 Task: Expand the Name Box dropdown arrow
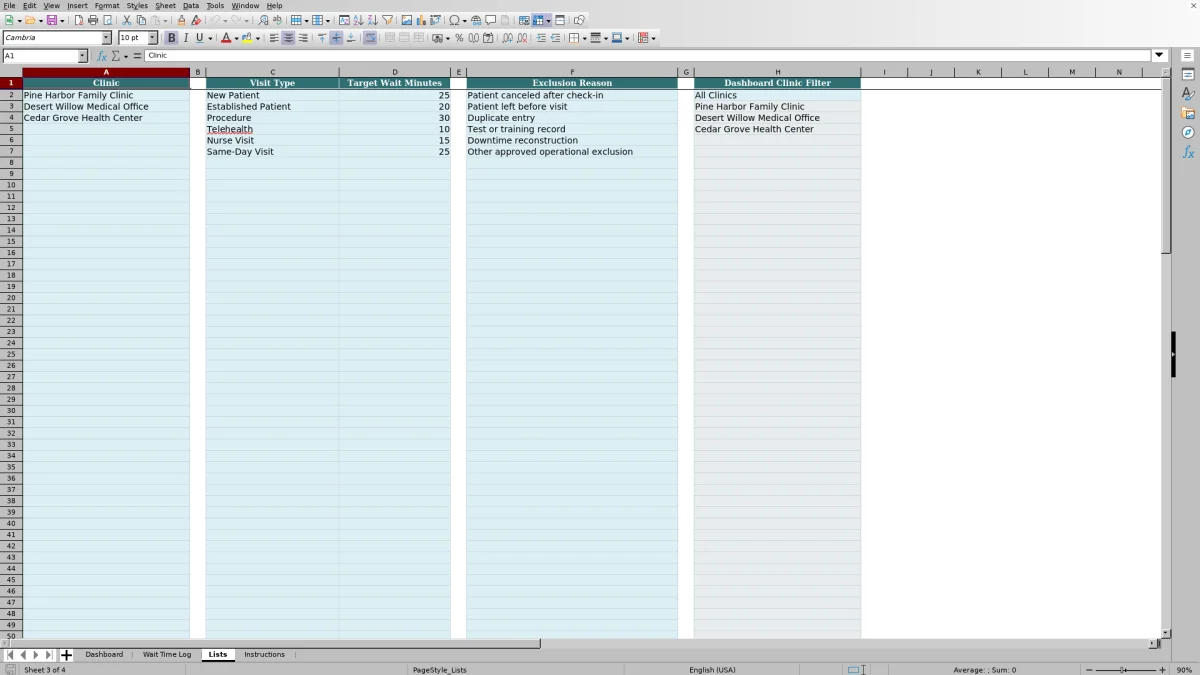pyautogui.click(x=82, y=56)
